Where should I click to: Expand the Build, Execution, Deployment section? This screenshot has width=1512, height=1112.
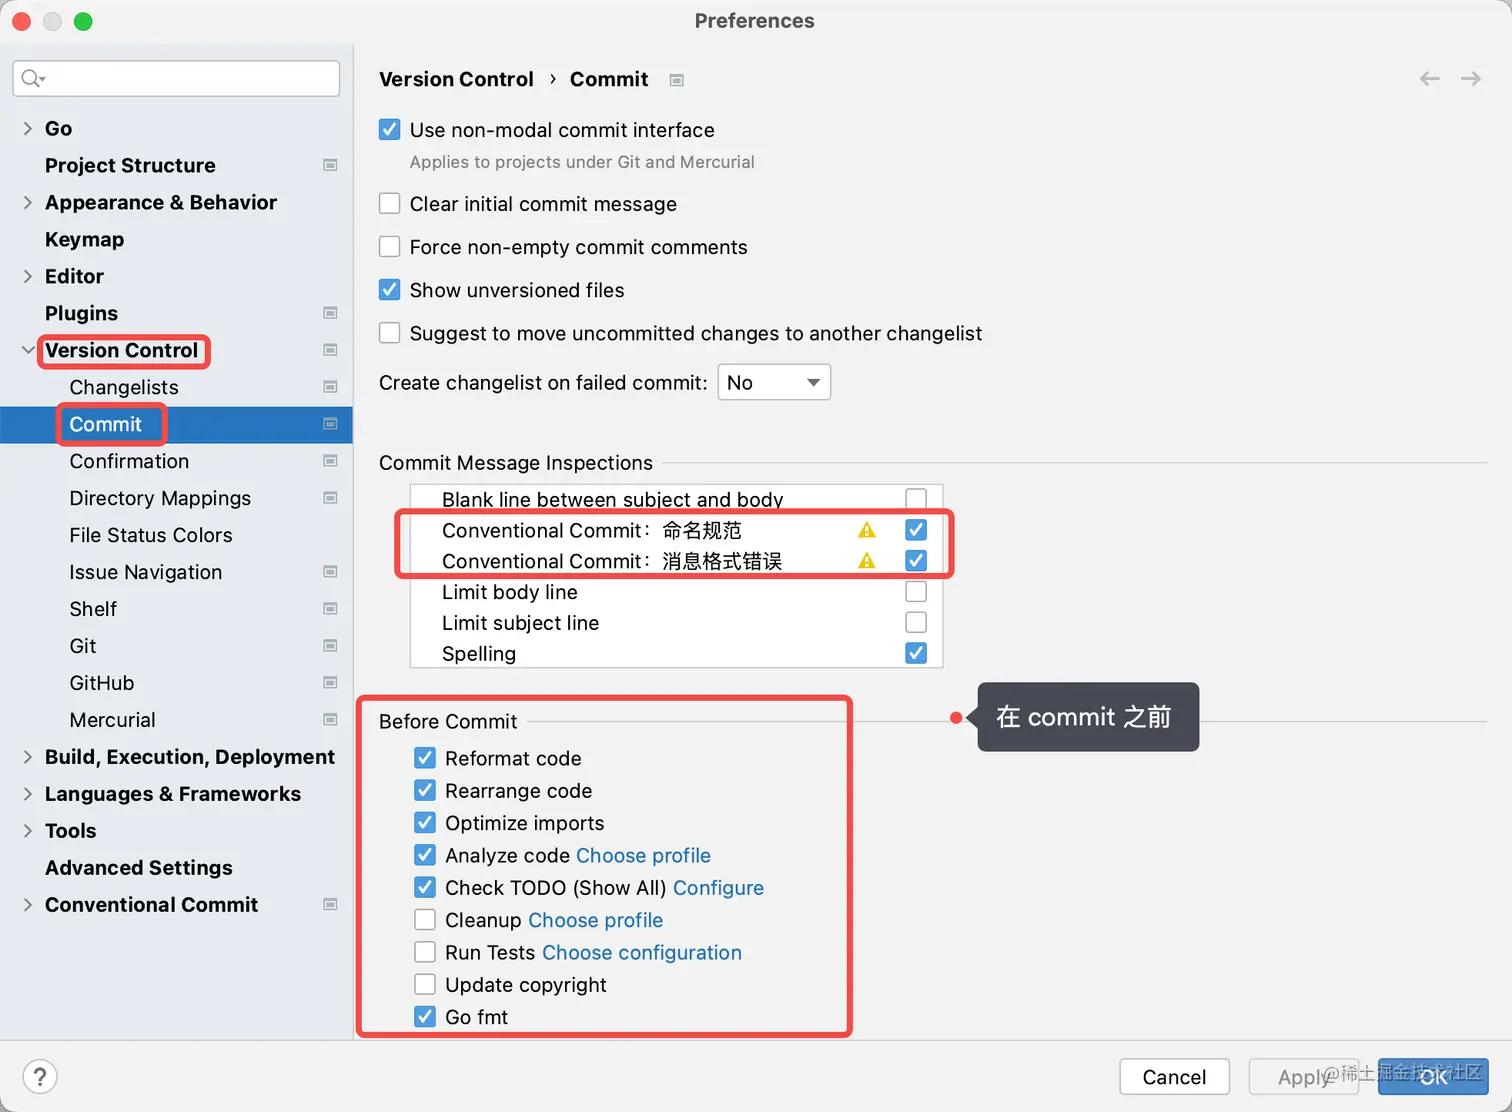point(27,757)
